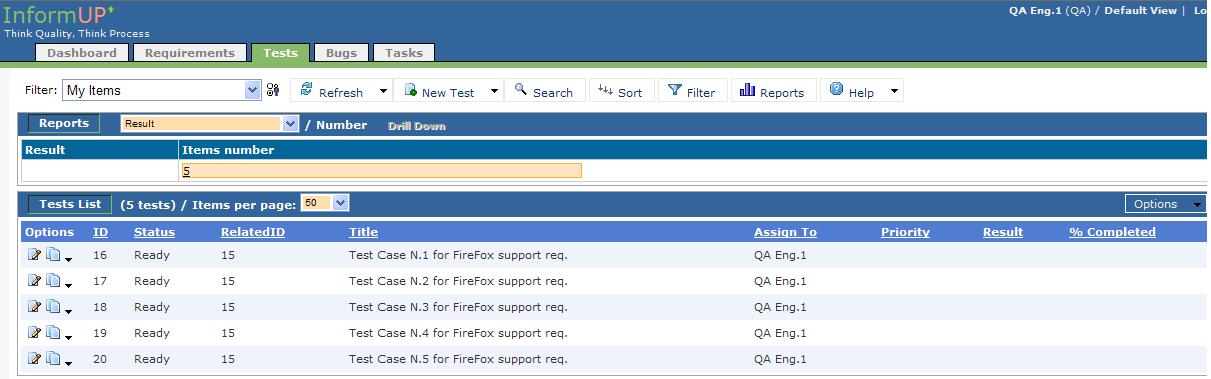This screenshot has width=1211, height=379.
Task: Sort the list by ID column
Action: coord(100,232)
